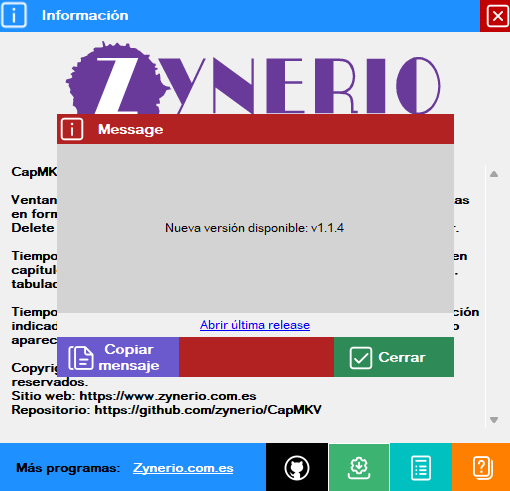The image size is (510, 491).
Task: Open the teal changelog list icon
Action: click(x=421, y=467)
